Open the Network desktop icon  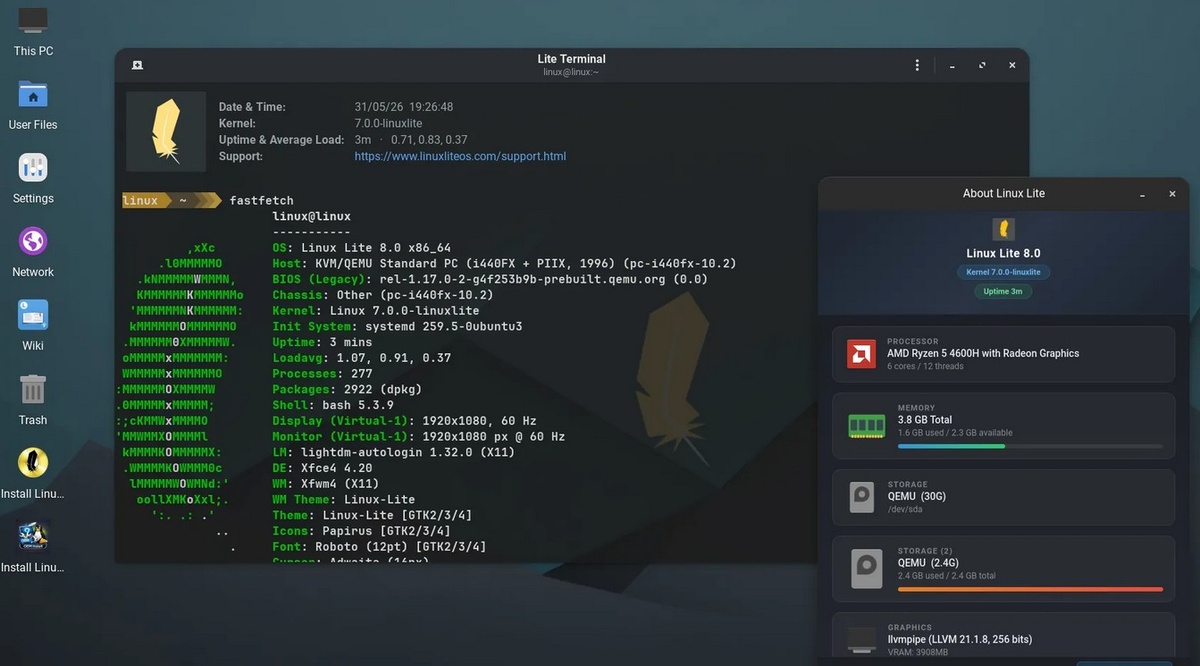point(33,242)
